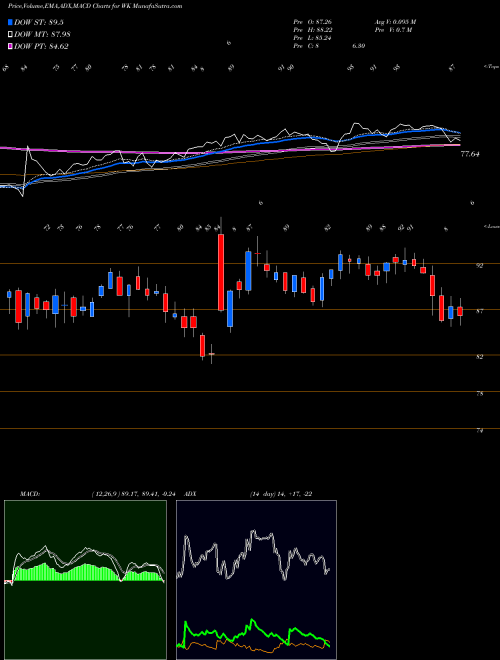The width and height of the screenshot is (500, 660).
Task: Click the 78 price axis label
Action: point(479,394)
